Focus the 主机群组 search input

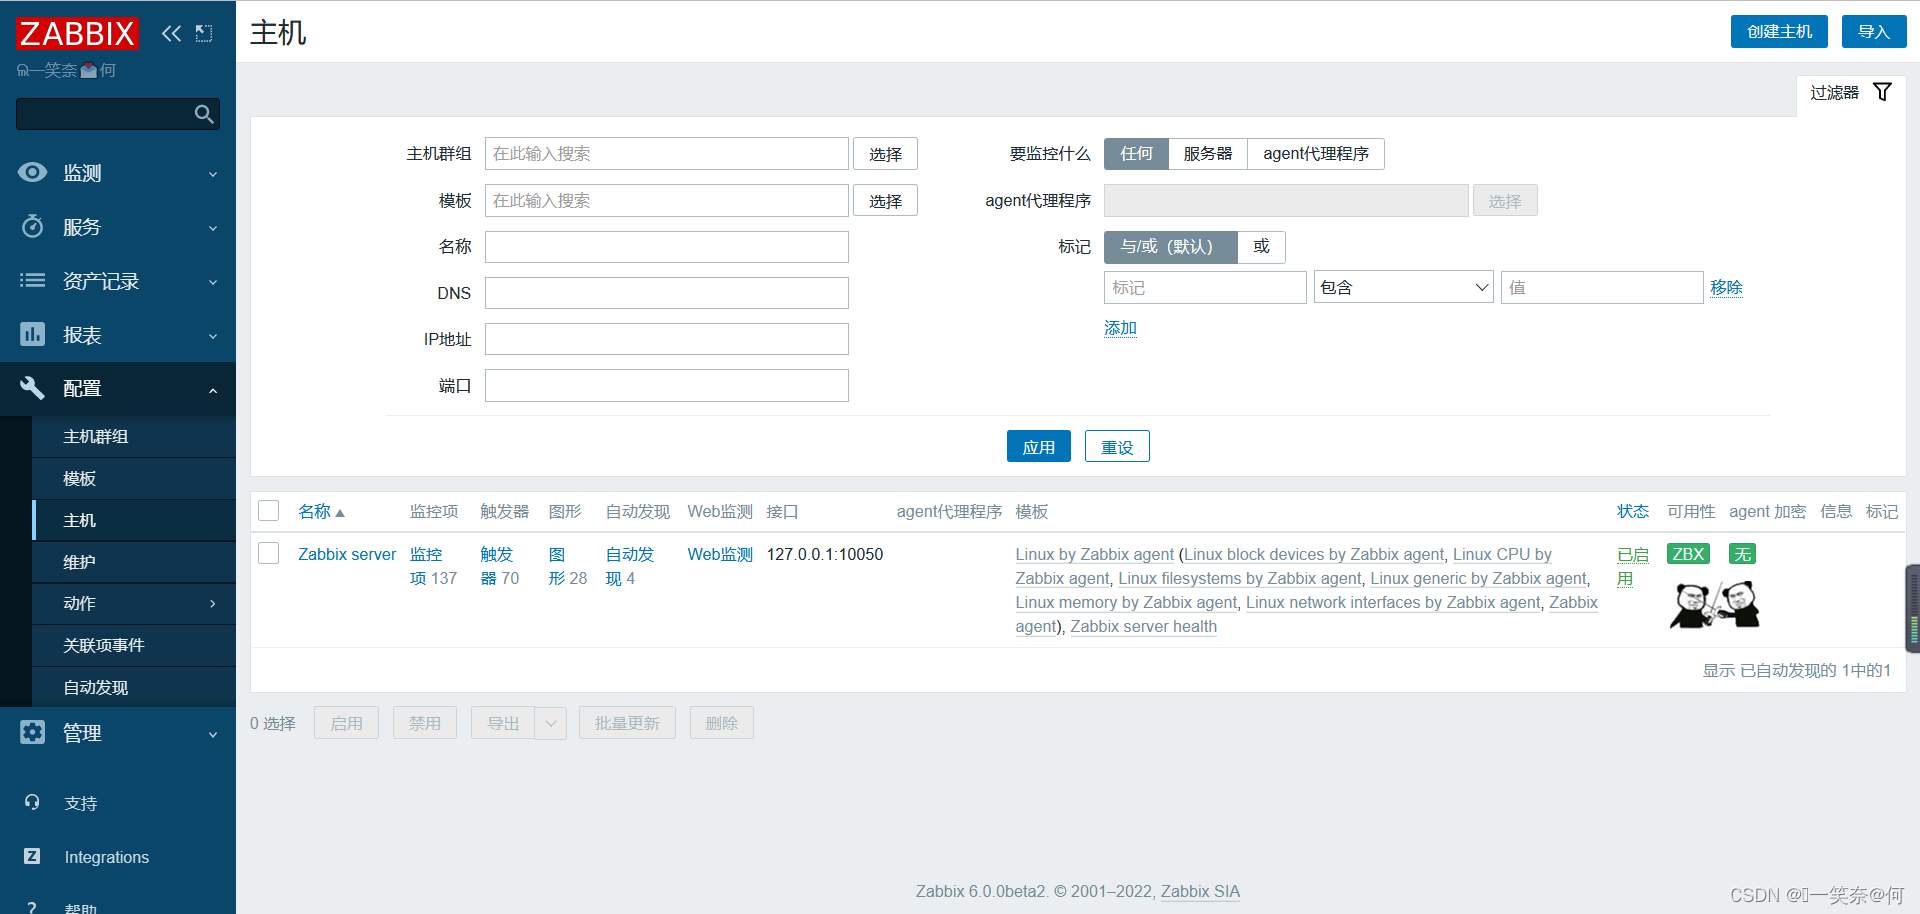point(667,154)
